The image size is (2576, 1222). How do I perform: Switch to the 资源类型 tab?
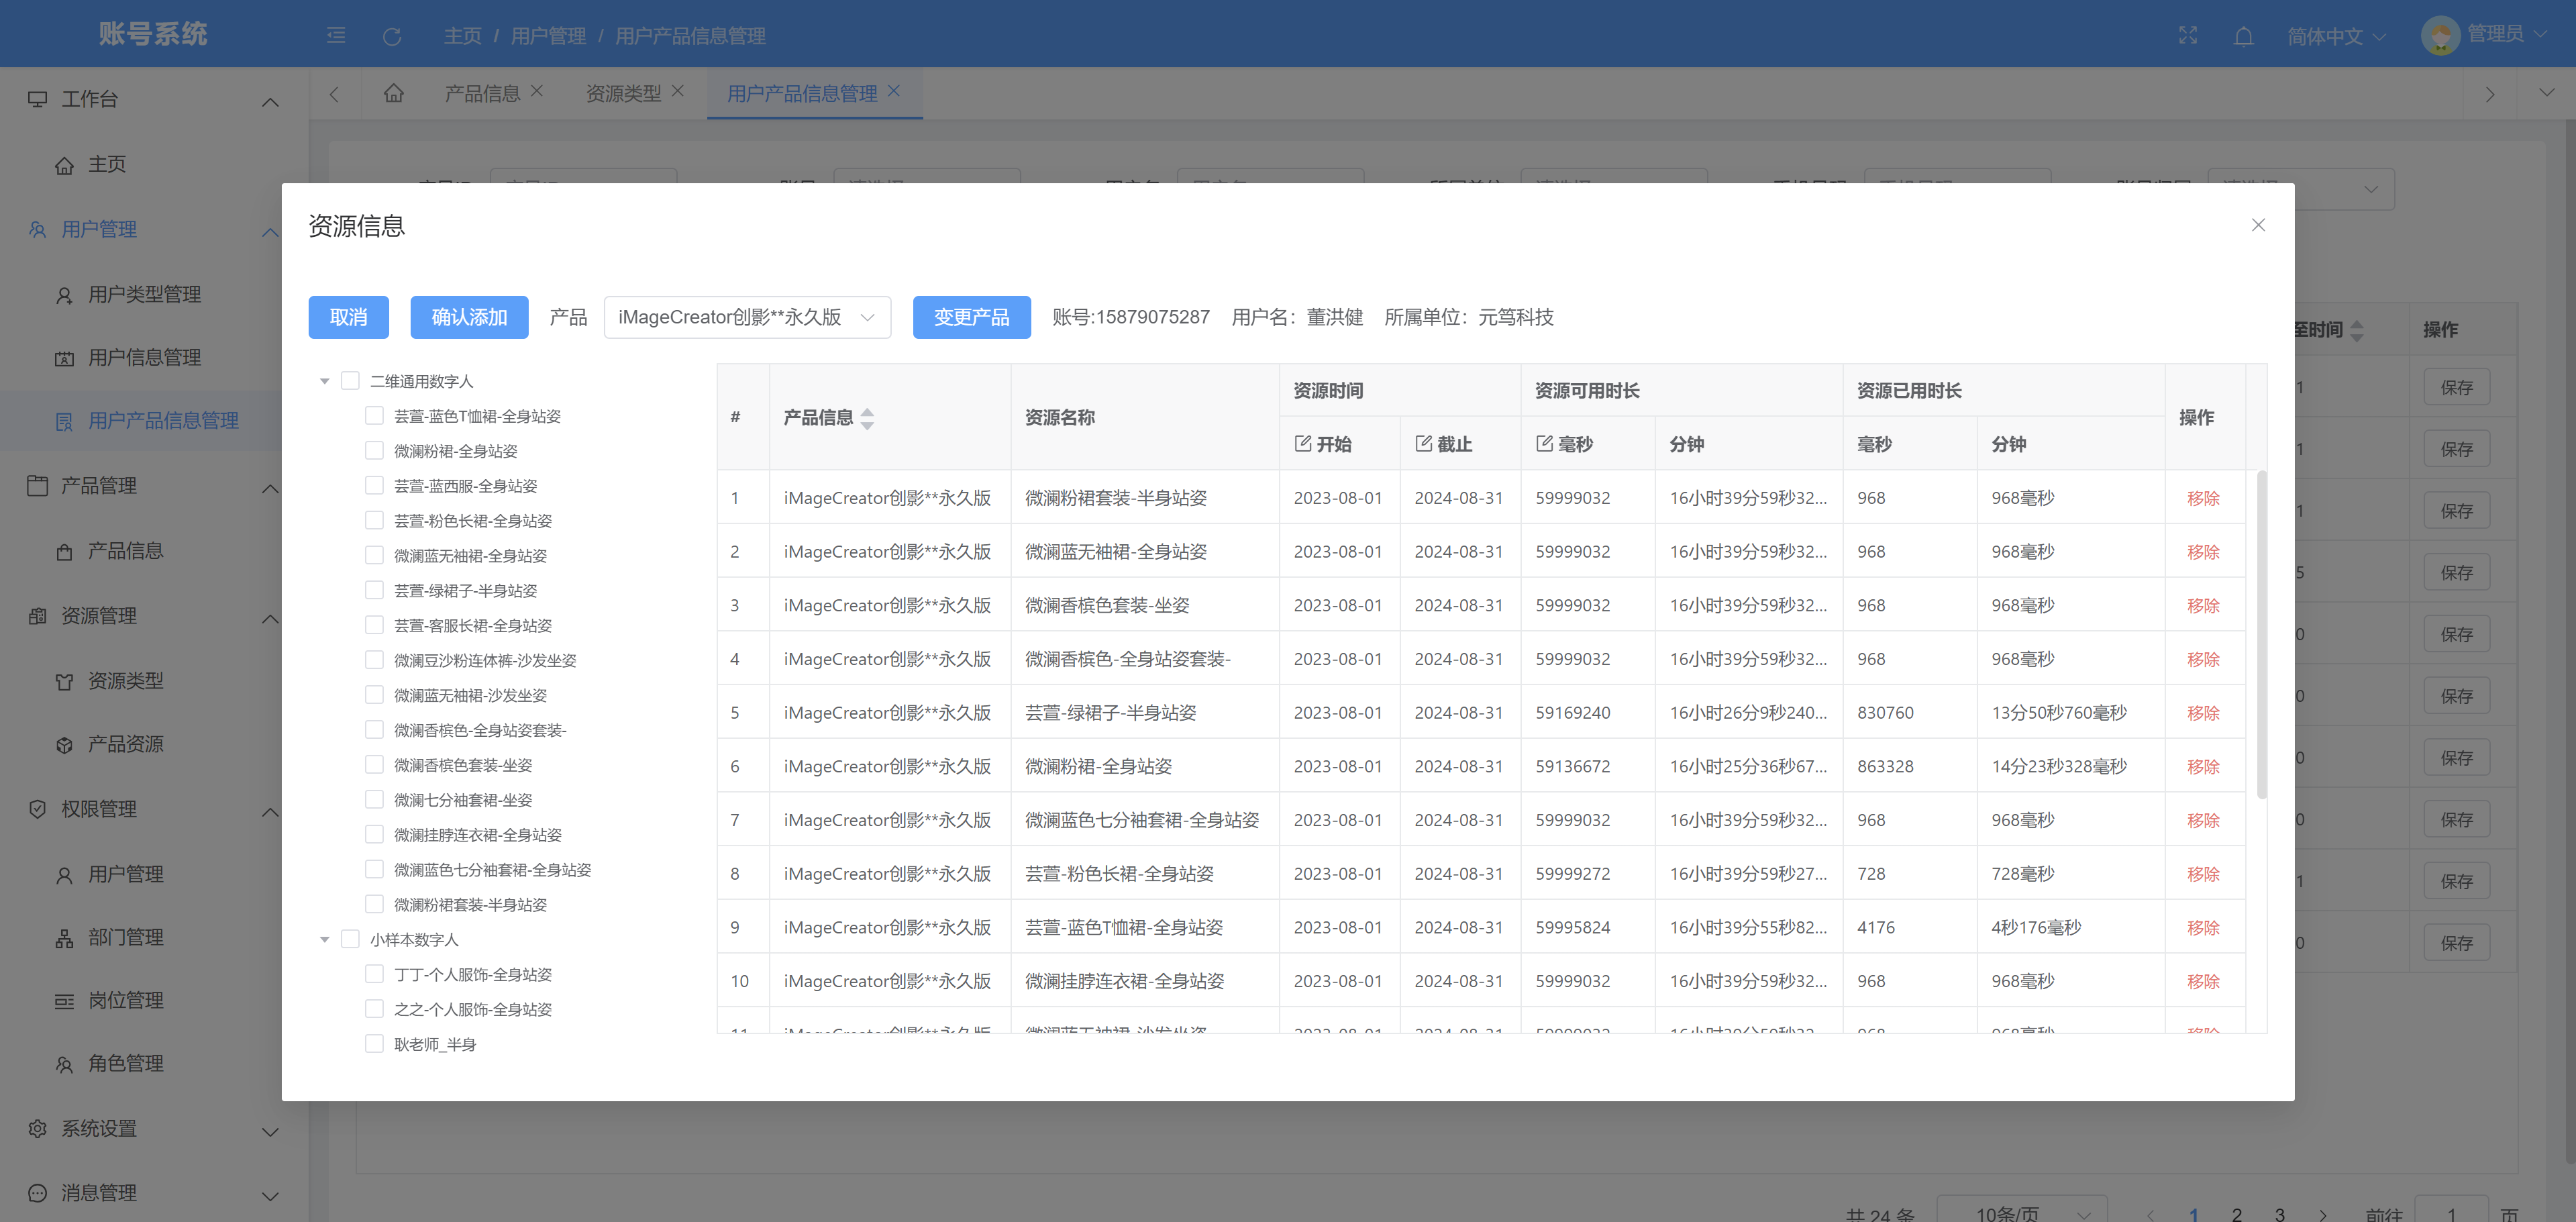[x=623, y=93]
